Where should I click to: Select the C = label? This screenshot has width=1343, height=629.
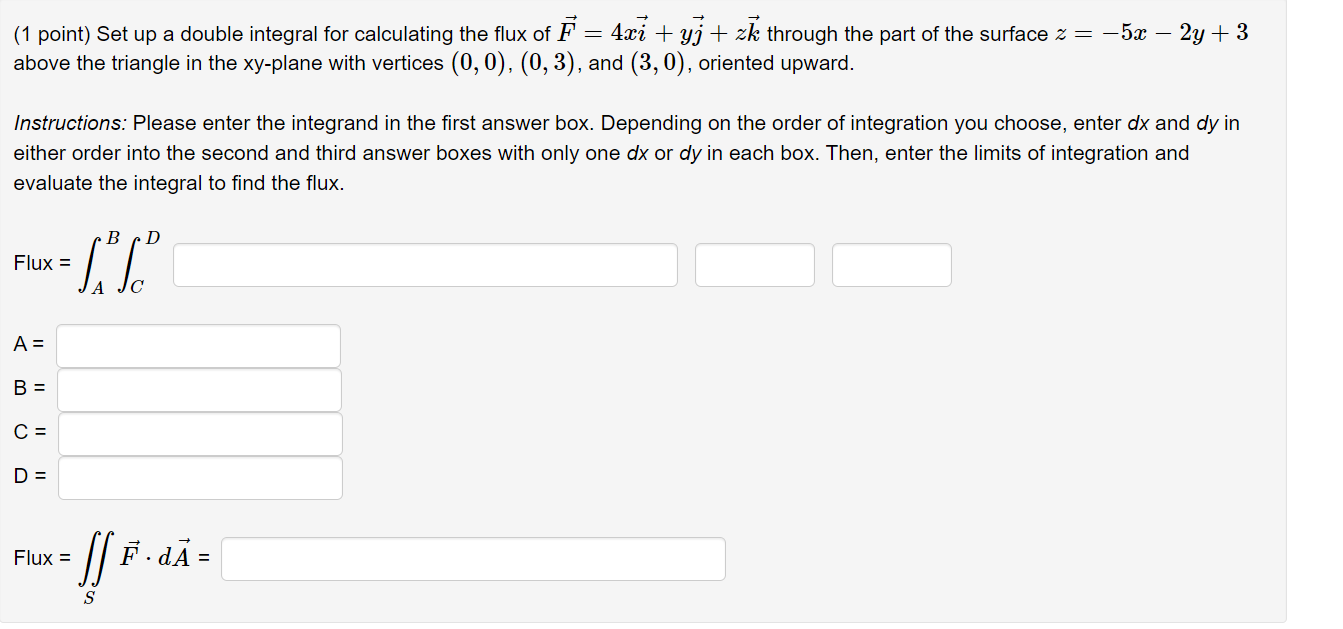(x=27, y=433)
